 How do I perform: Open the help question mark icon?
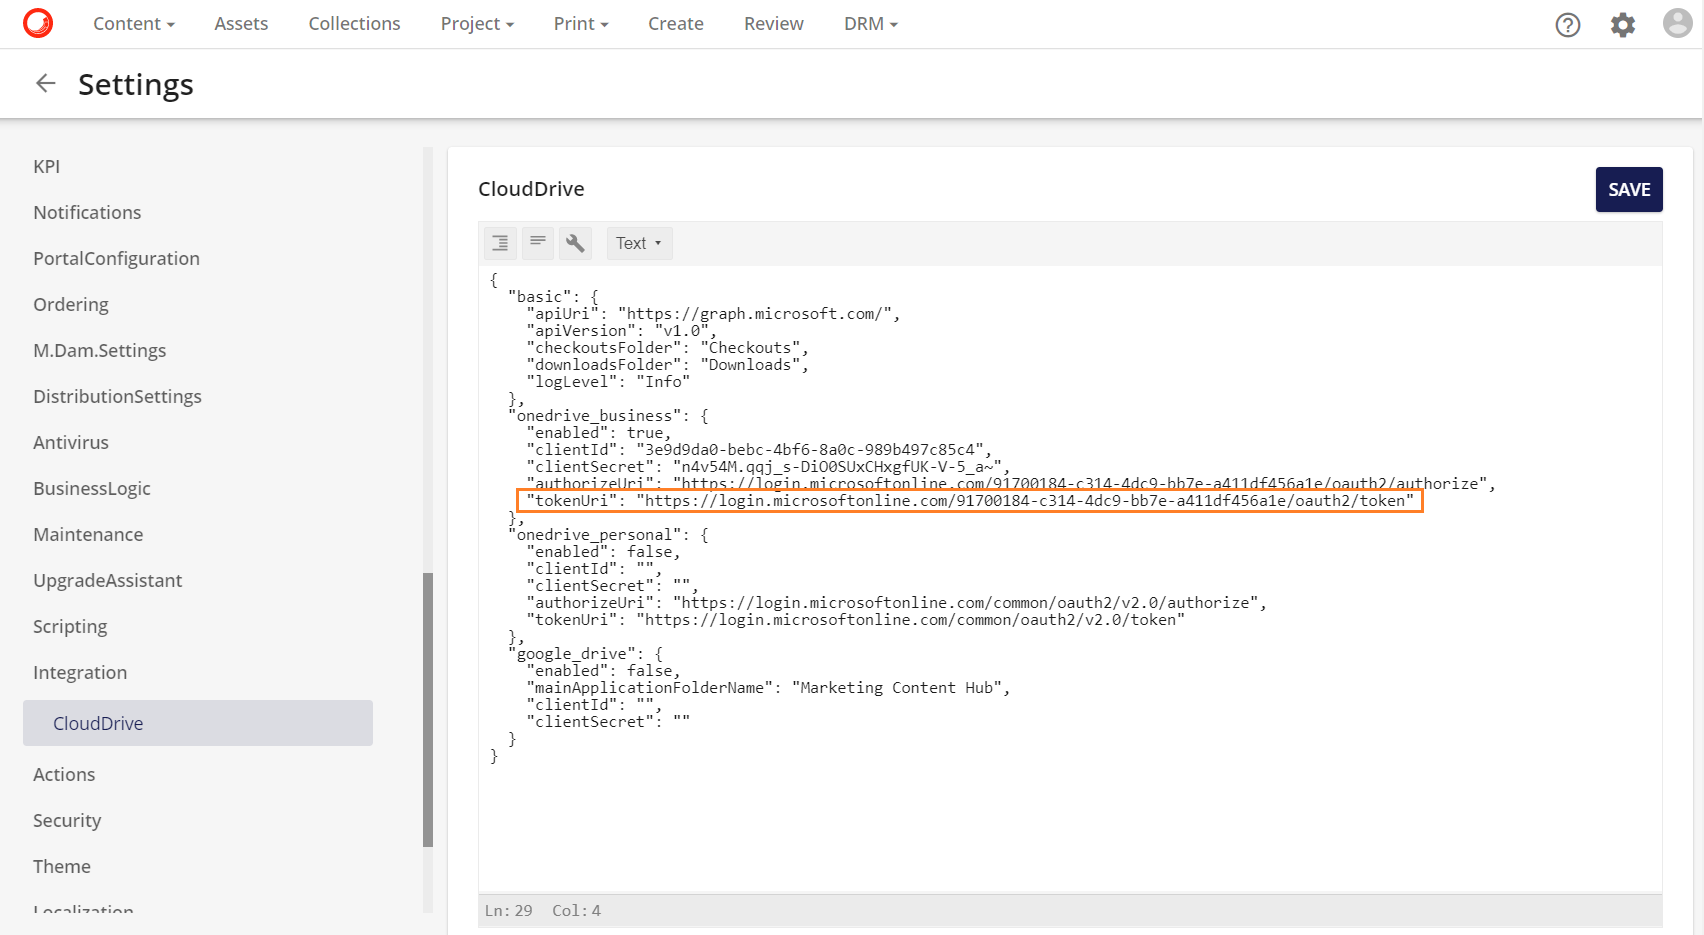click(1568, 25)
